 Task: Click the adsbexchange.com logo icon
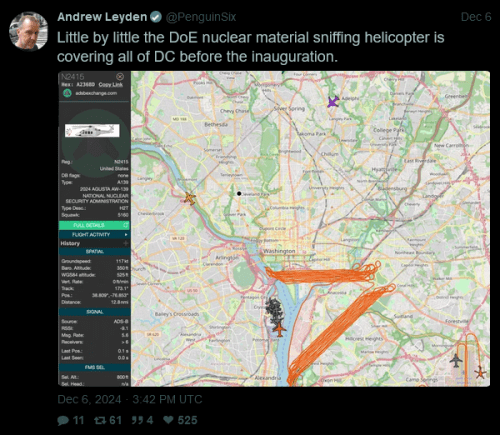click(68, 93)
